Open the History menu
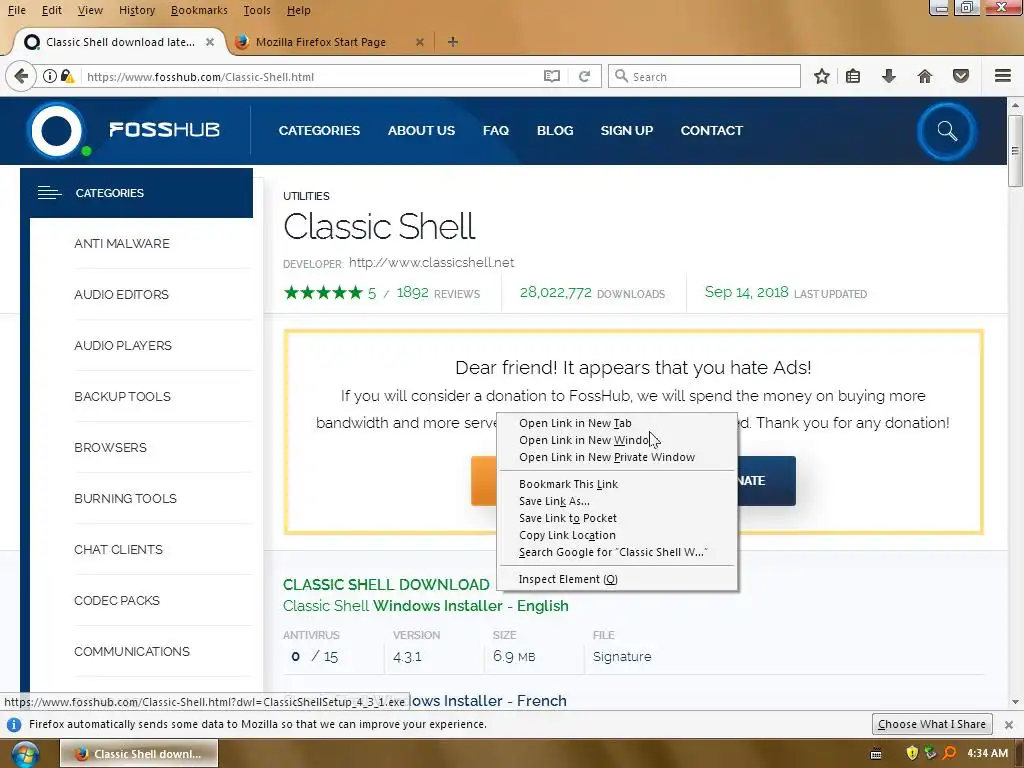The width and height of the screenshot is (1024, 768). (x=136, y=10)
